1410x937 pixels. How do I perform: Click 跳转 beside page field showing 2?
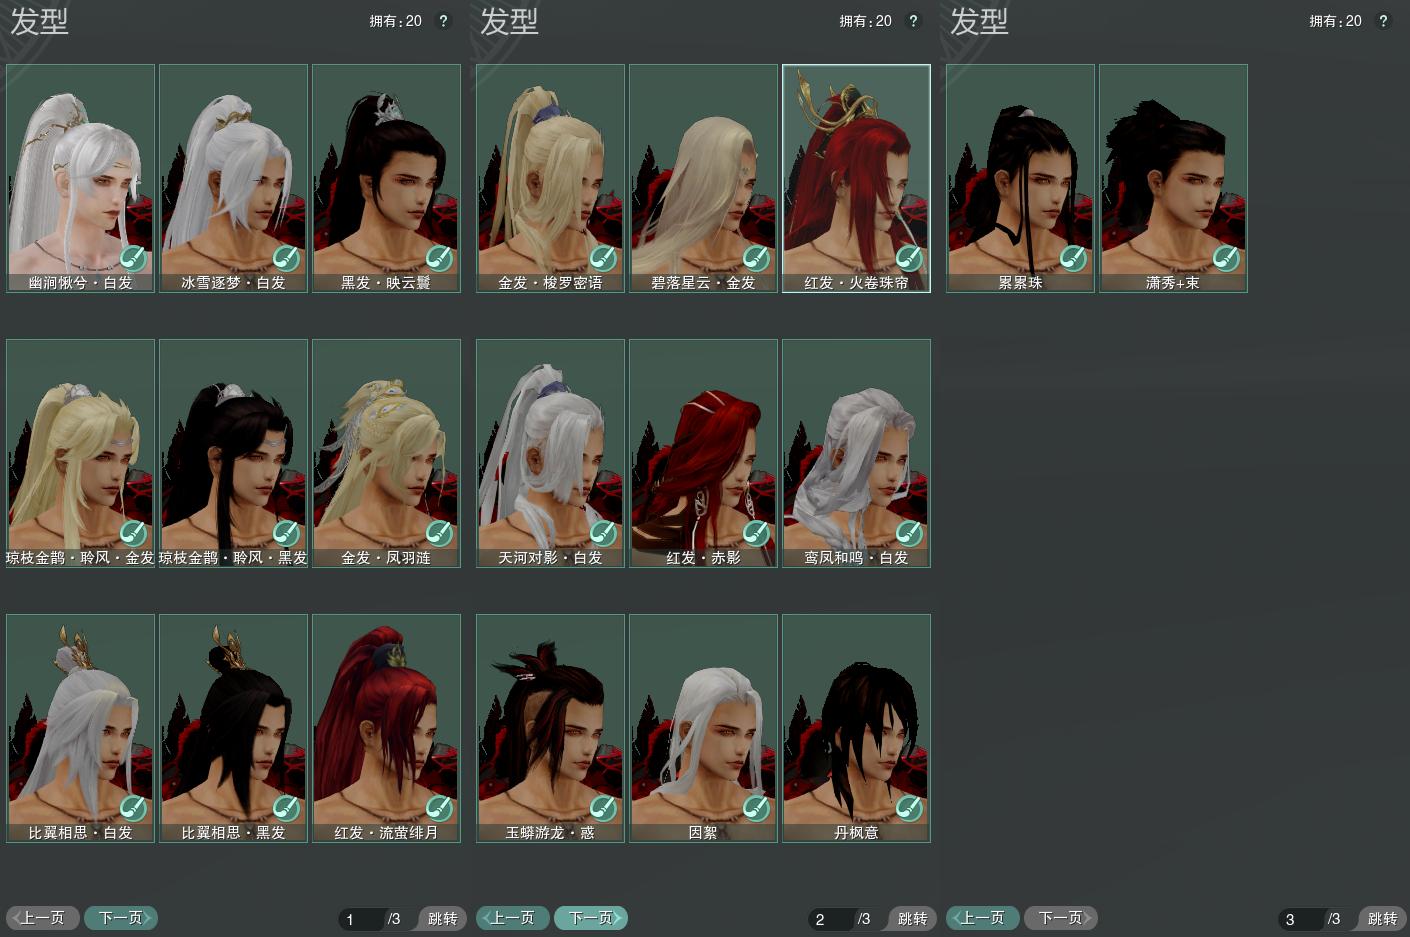click(912, 919)
